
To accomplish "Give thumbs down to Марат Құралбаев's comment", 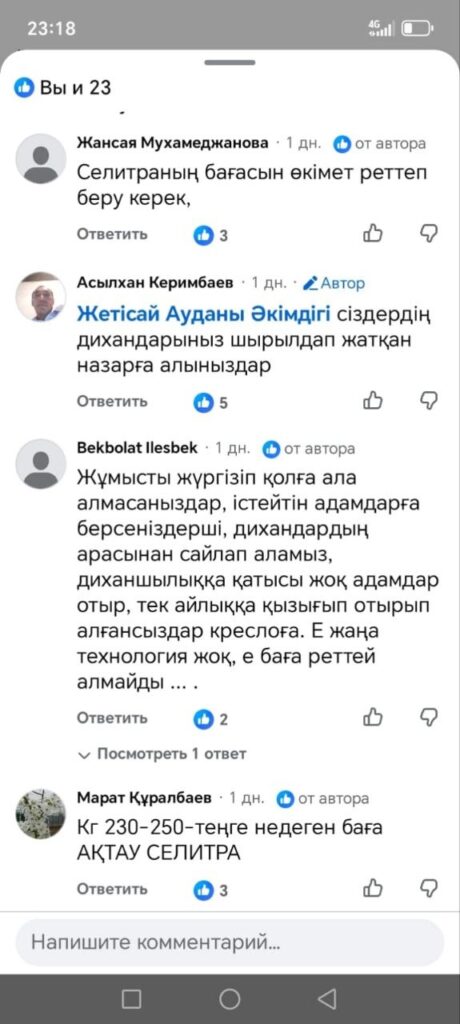I will pos(429,888).
